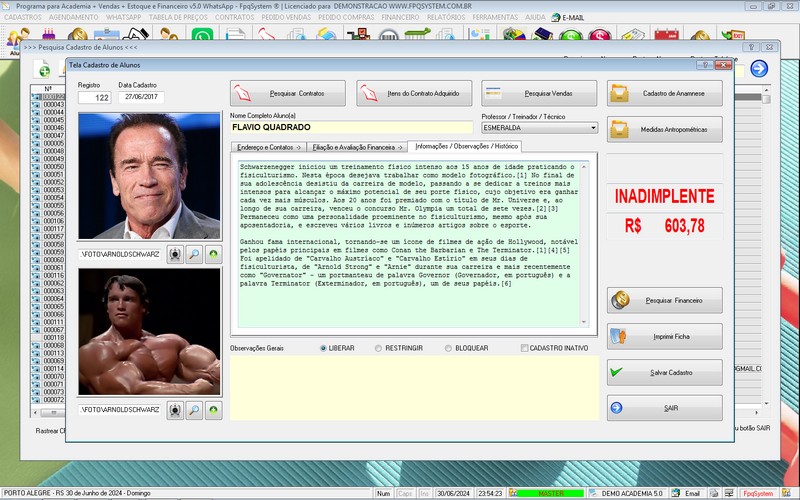Open the TABELA DE PREÇOS menu
Image resolution: width=800 pixels, height=500 pixels.
tap(178, 17)
